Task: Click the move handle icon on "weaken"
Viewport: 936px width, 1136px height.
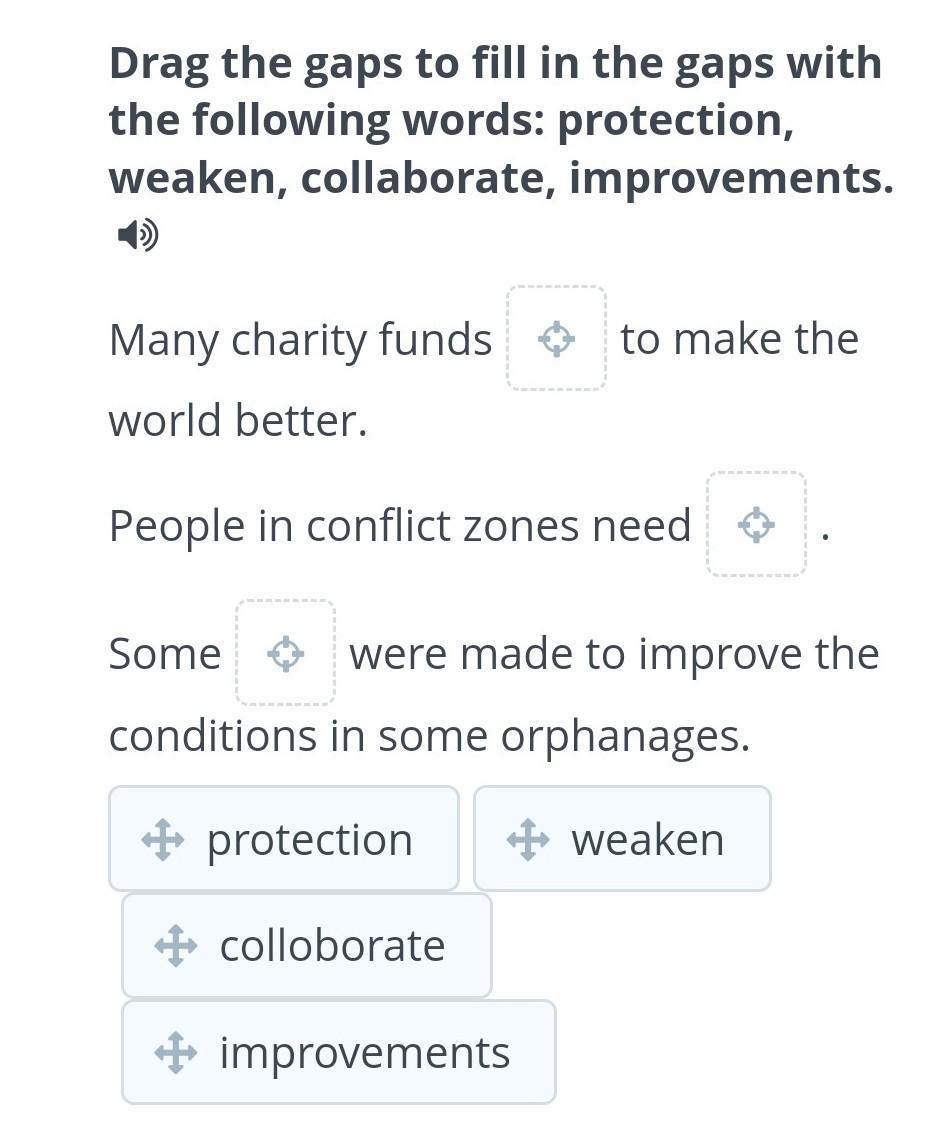Action: point(528,840)
